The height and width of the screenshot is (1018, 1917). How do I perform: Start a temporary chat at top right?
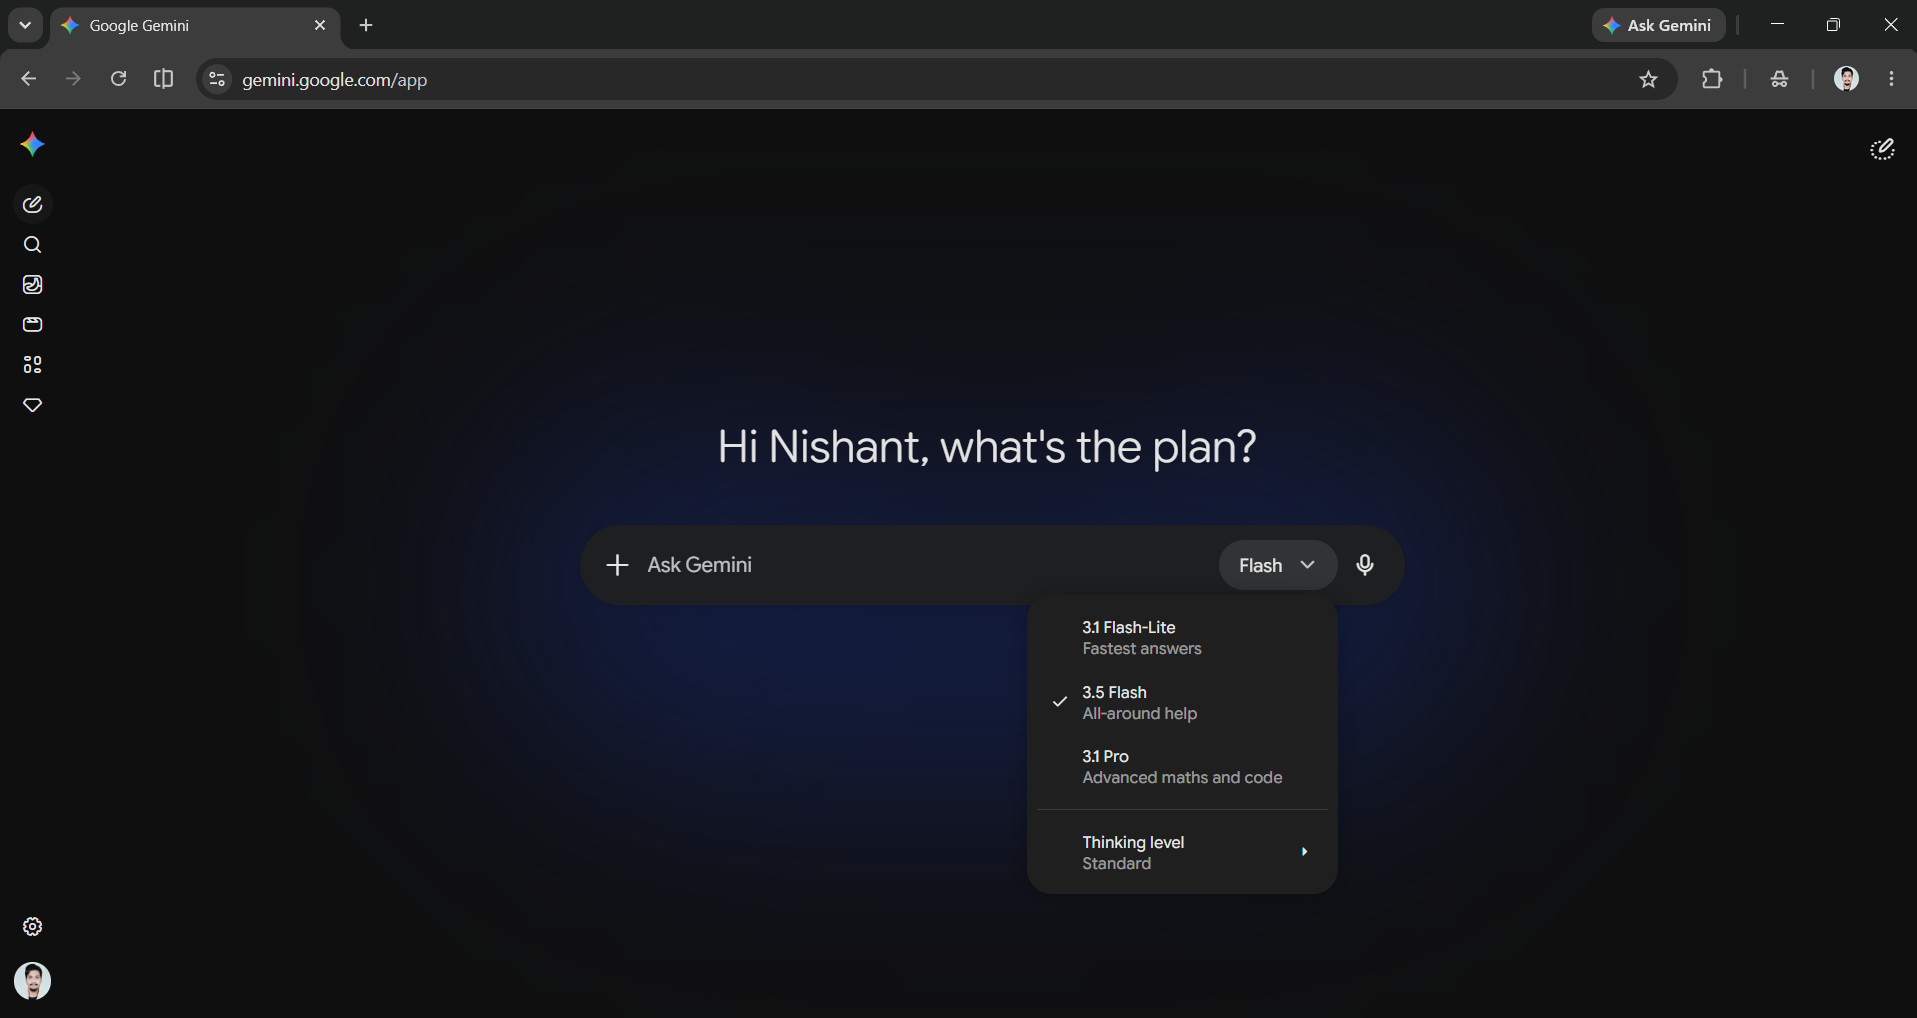coord(1882,149)
